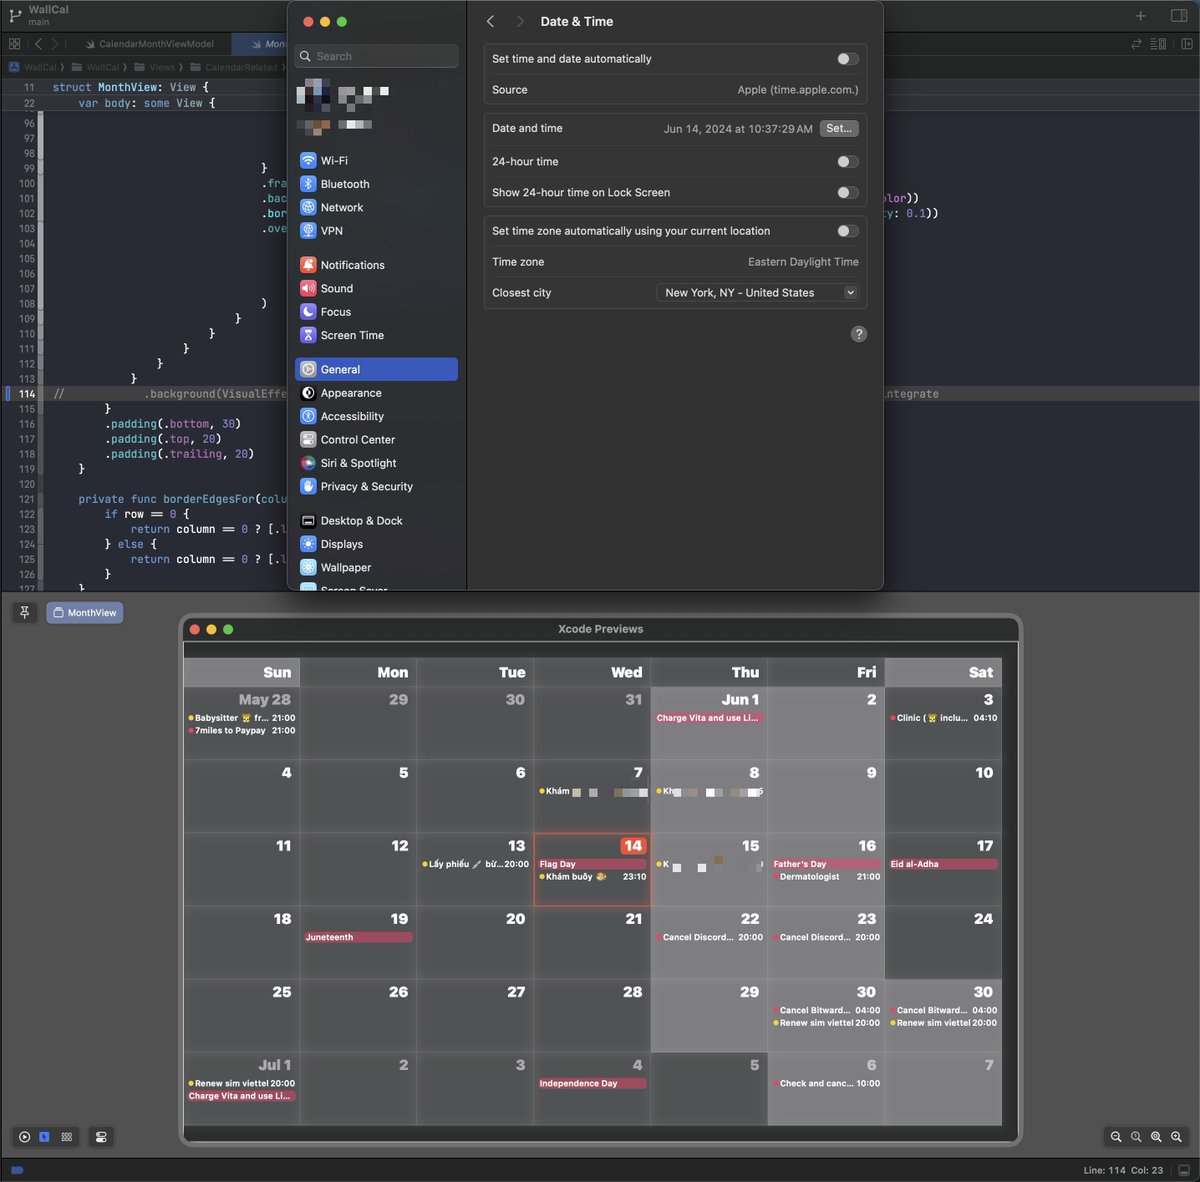Open Focus settings in sidebar

pos(376,312)
